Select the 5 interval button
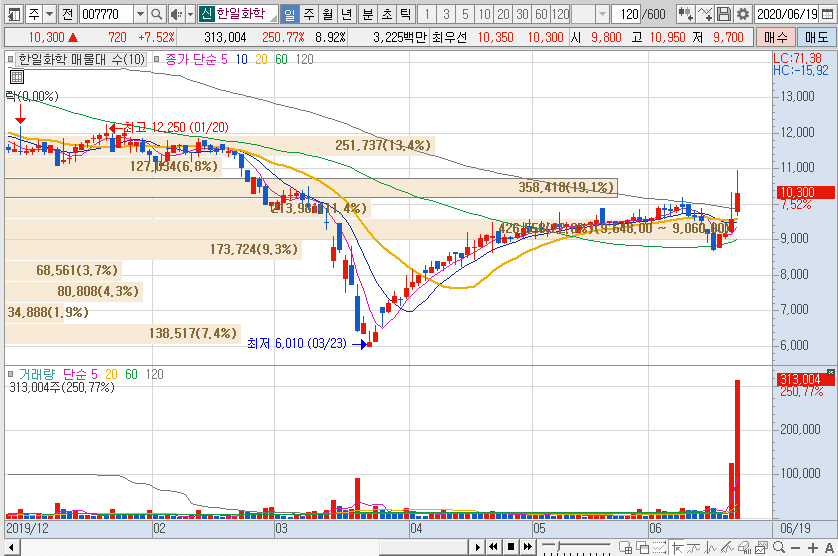Screen dimensions: 838x556 coord(465,14)
